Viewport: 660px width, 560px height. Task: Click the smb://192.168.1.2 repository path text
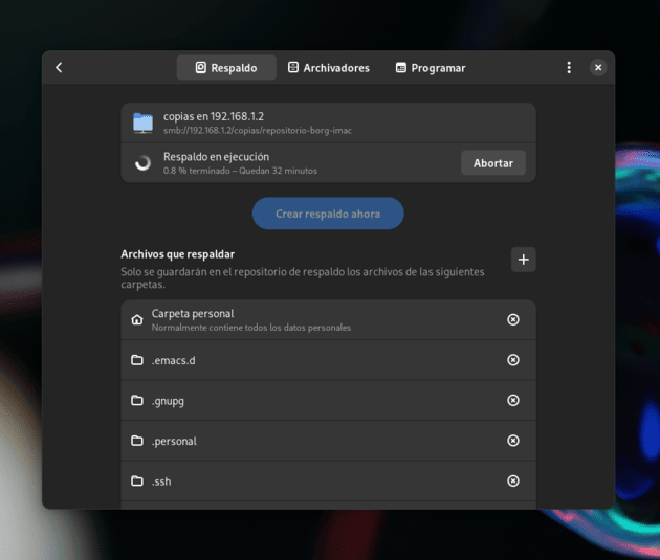pos(257,131)
